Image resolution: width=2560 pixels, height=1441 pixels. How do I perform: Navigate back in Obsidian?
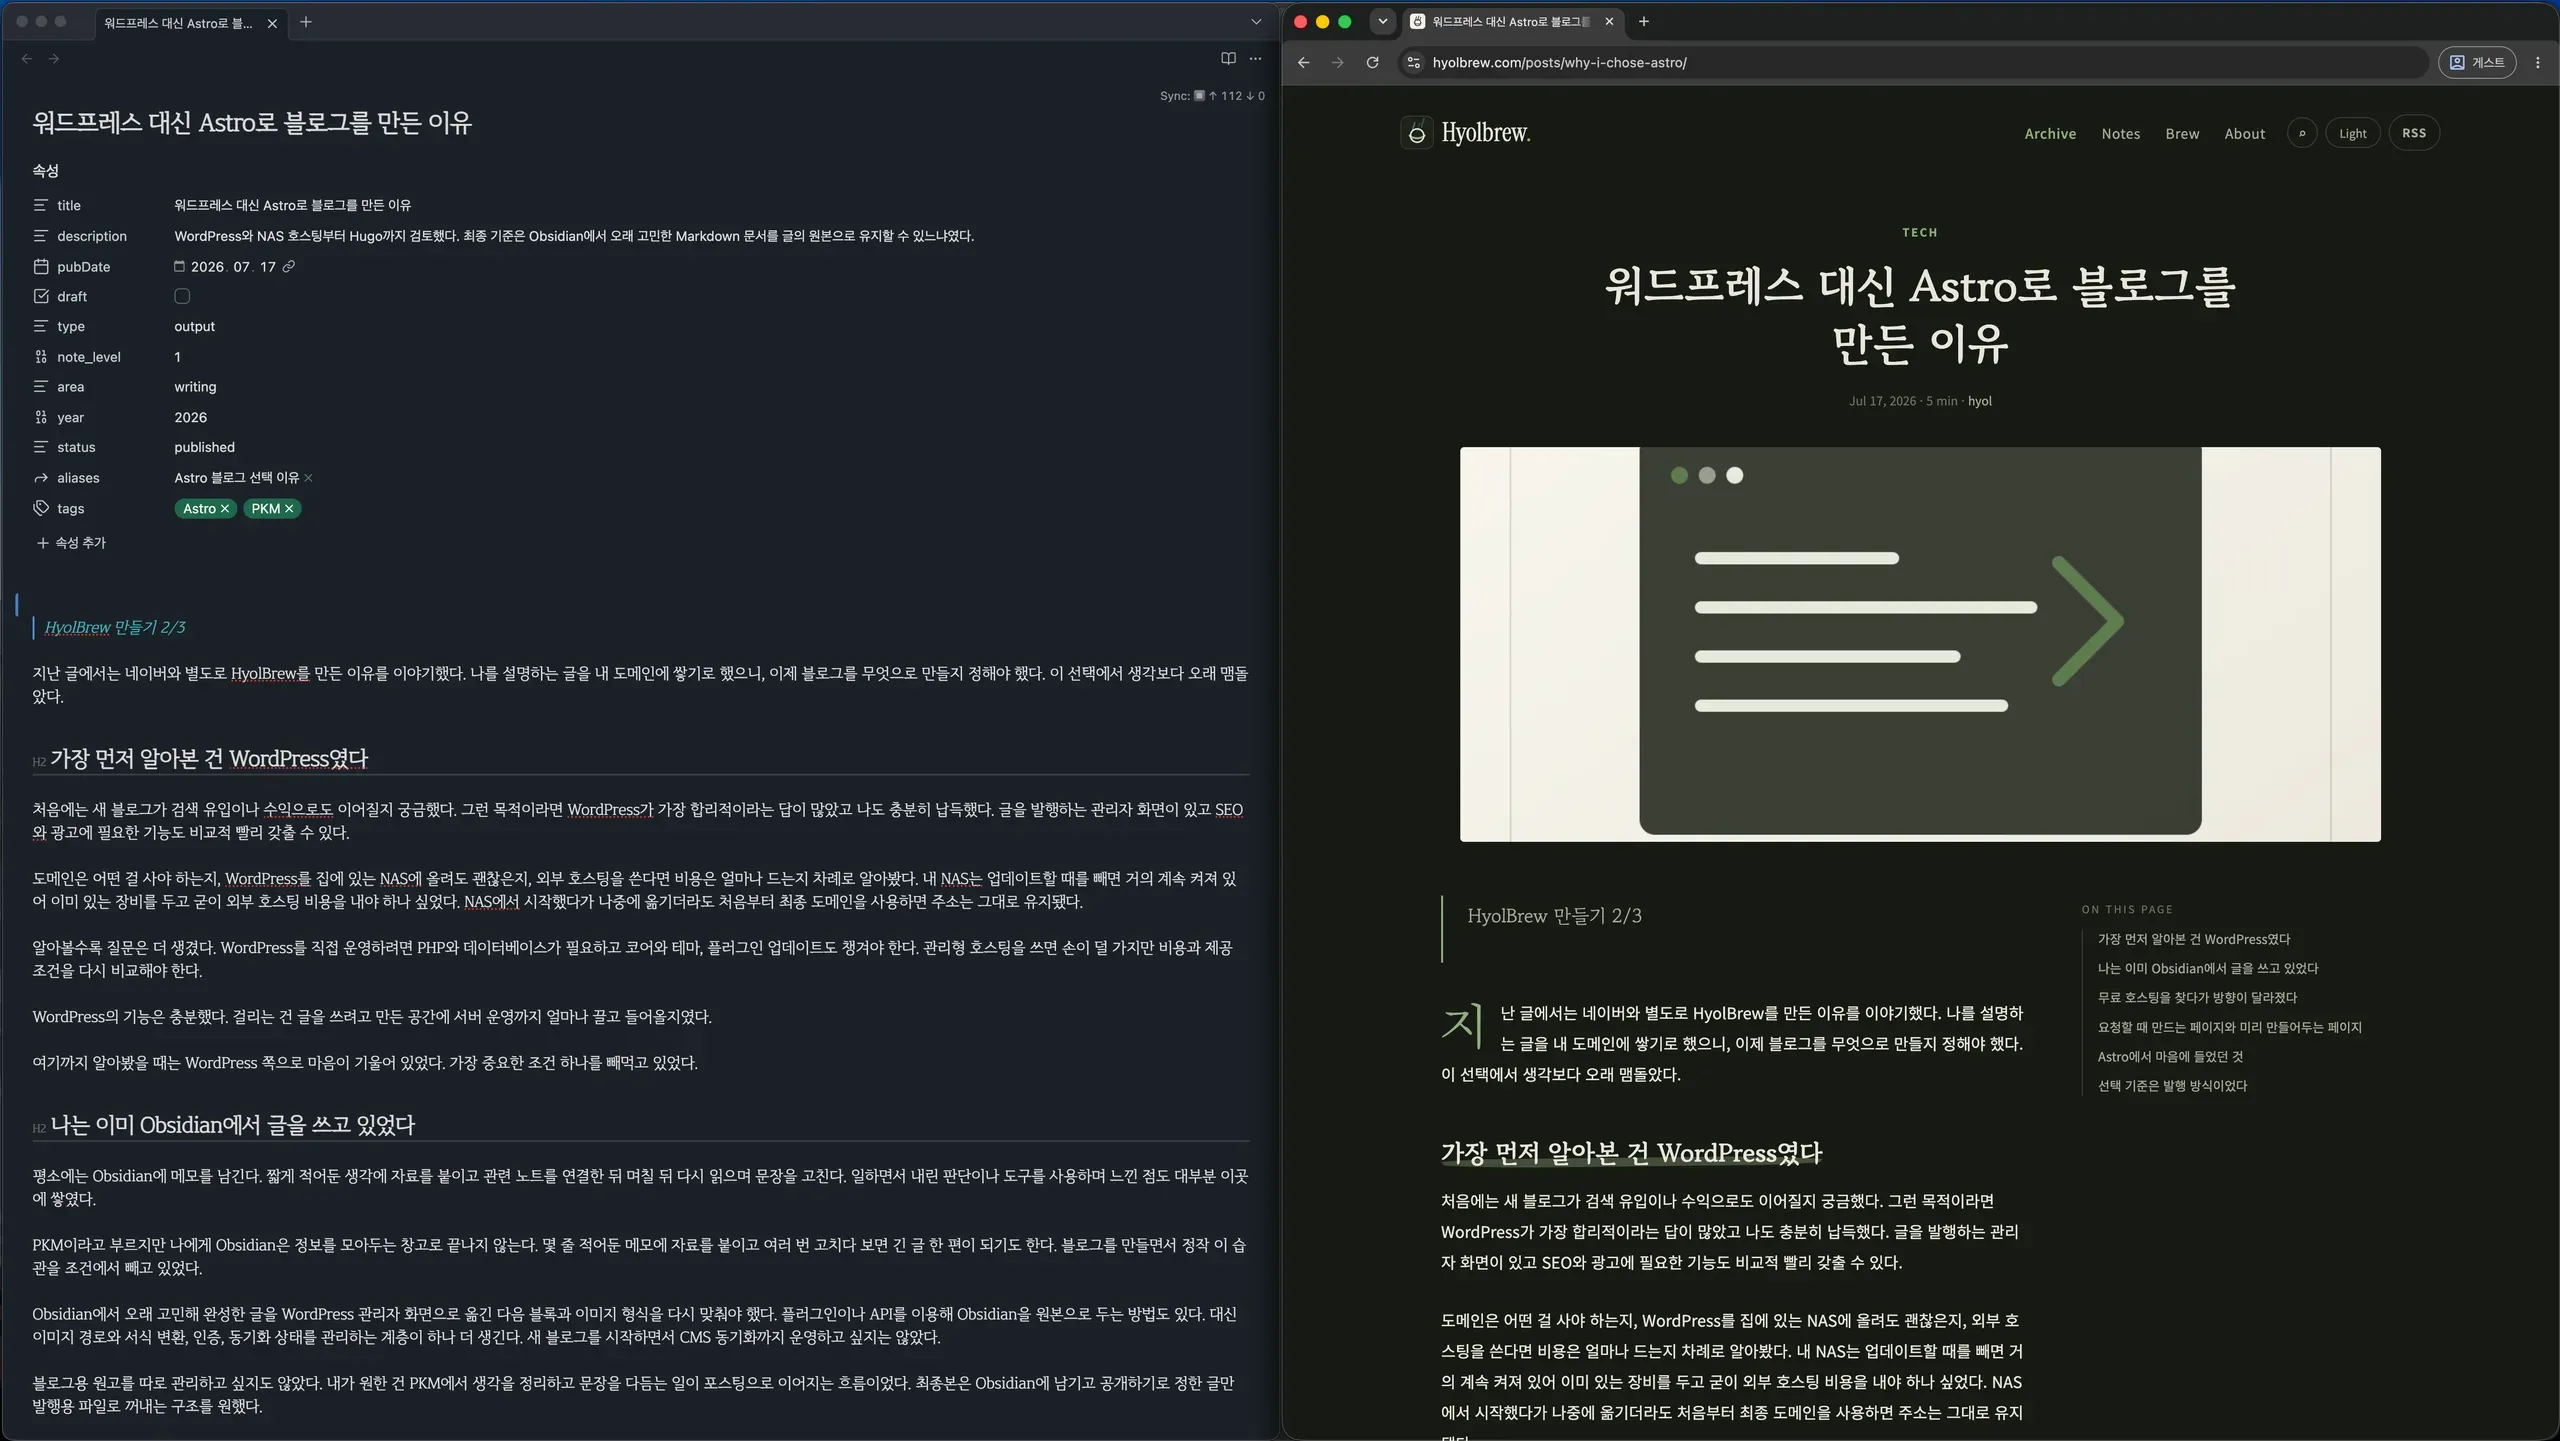(27, 59)
